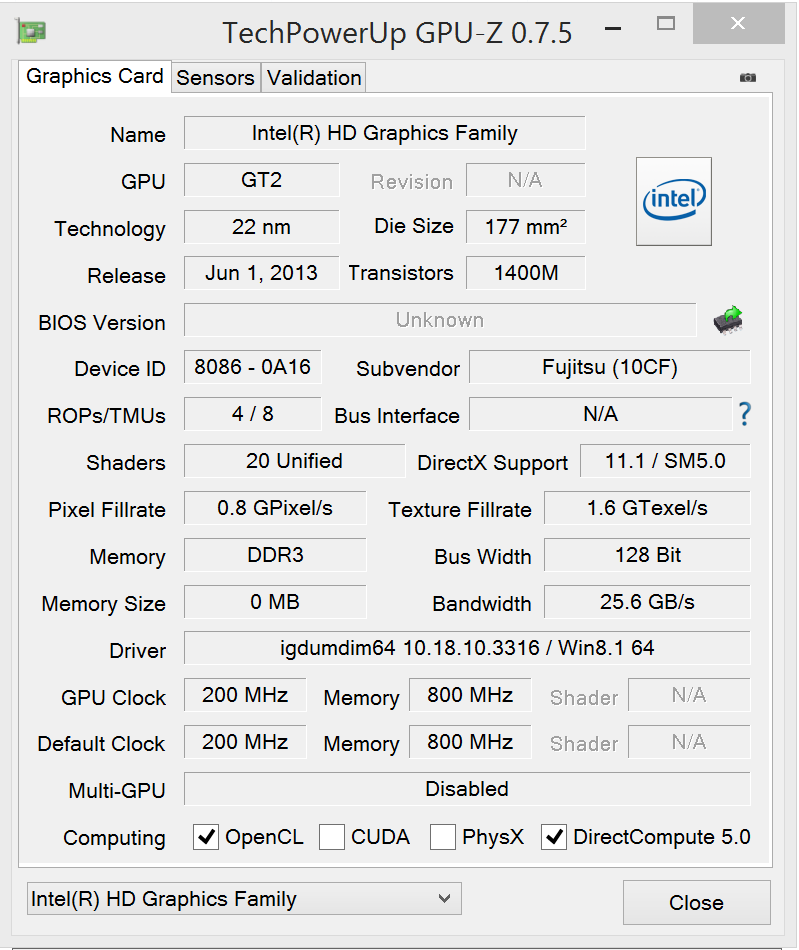Toggle the PhysX checkbox
Viewport: 799px width, 950px height.
point(443,837)
